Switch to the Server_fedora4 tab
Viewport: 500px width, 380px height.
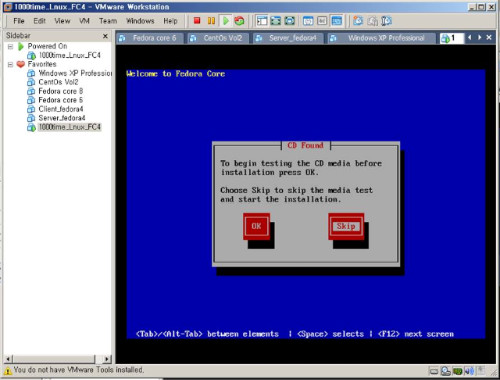click(288, 38)
